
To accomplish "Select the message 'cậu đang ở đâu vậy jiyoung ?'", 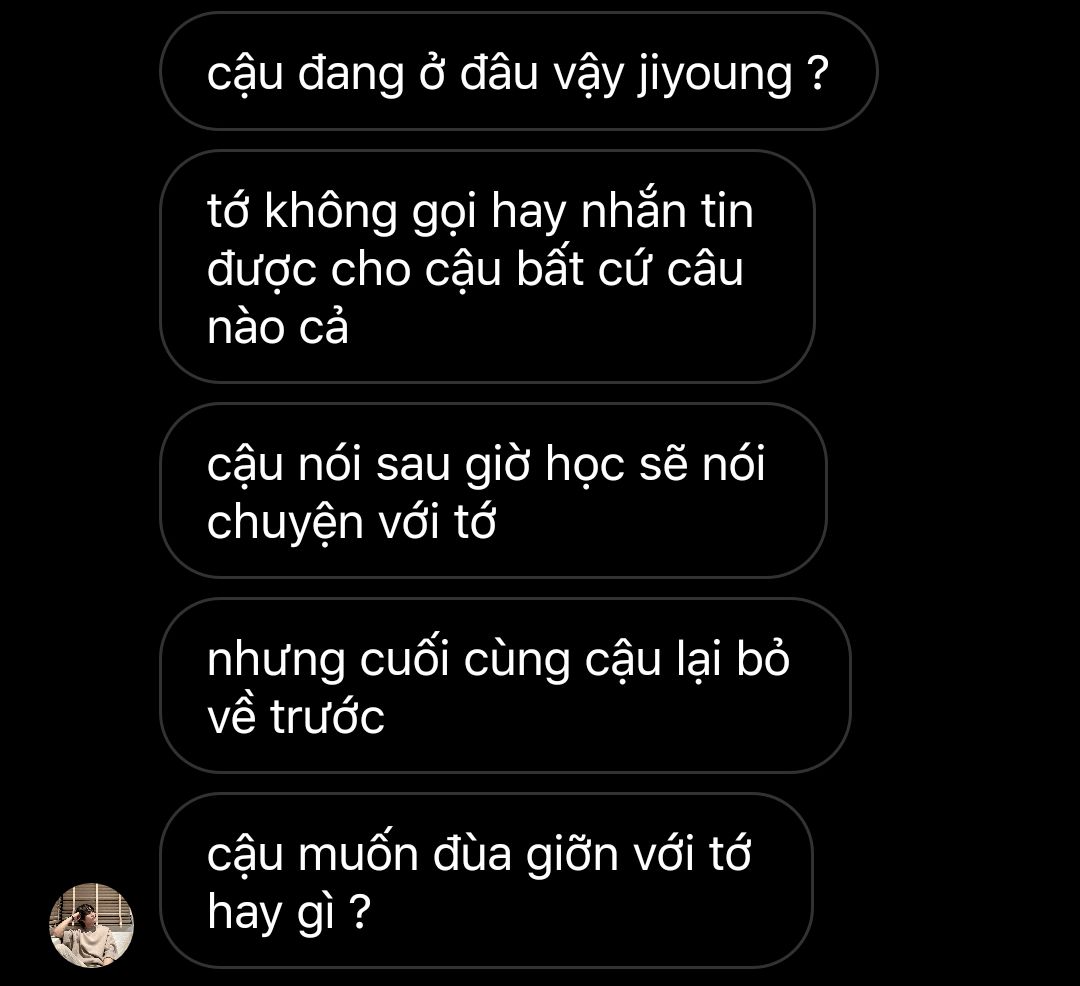I will point(519,70).
